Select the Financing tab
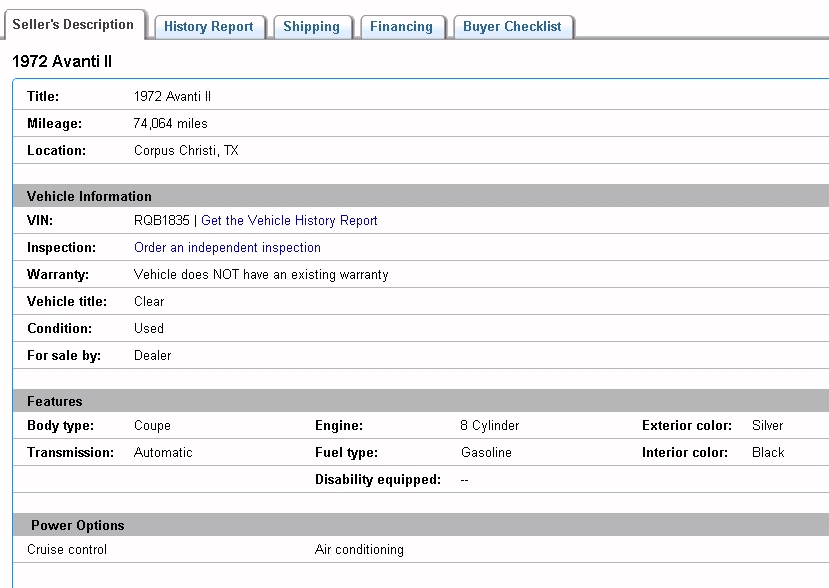829x588 pixels. [x=401, y=27]
